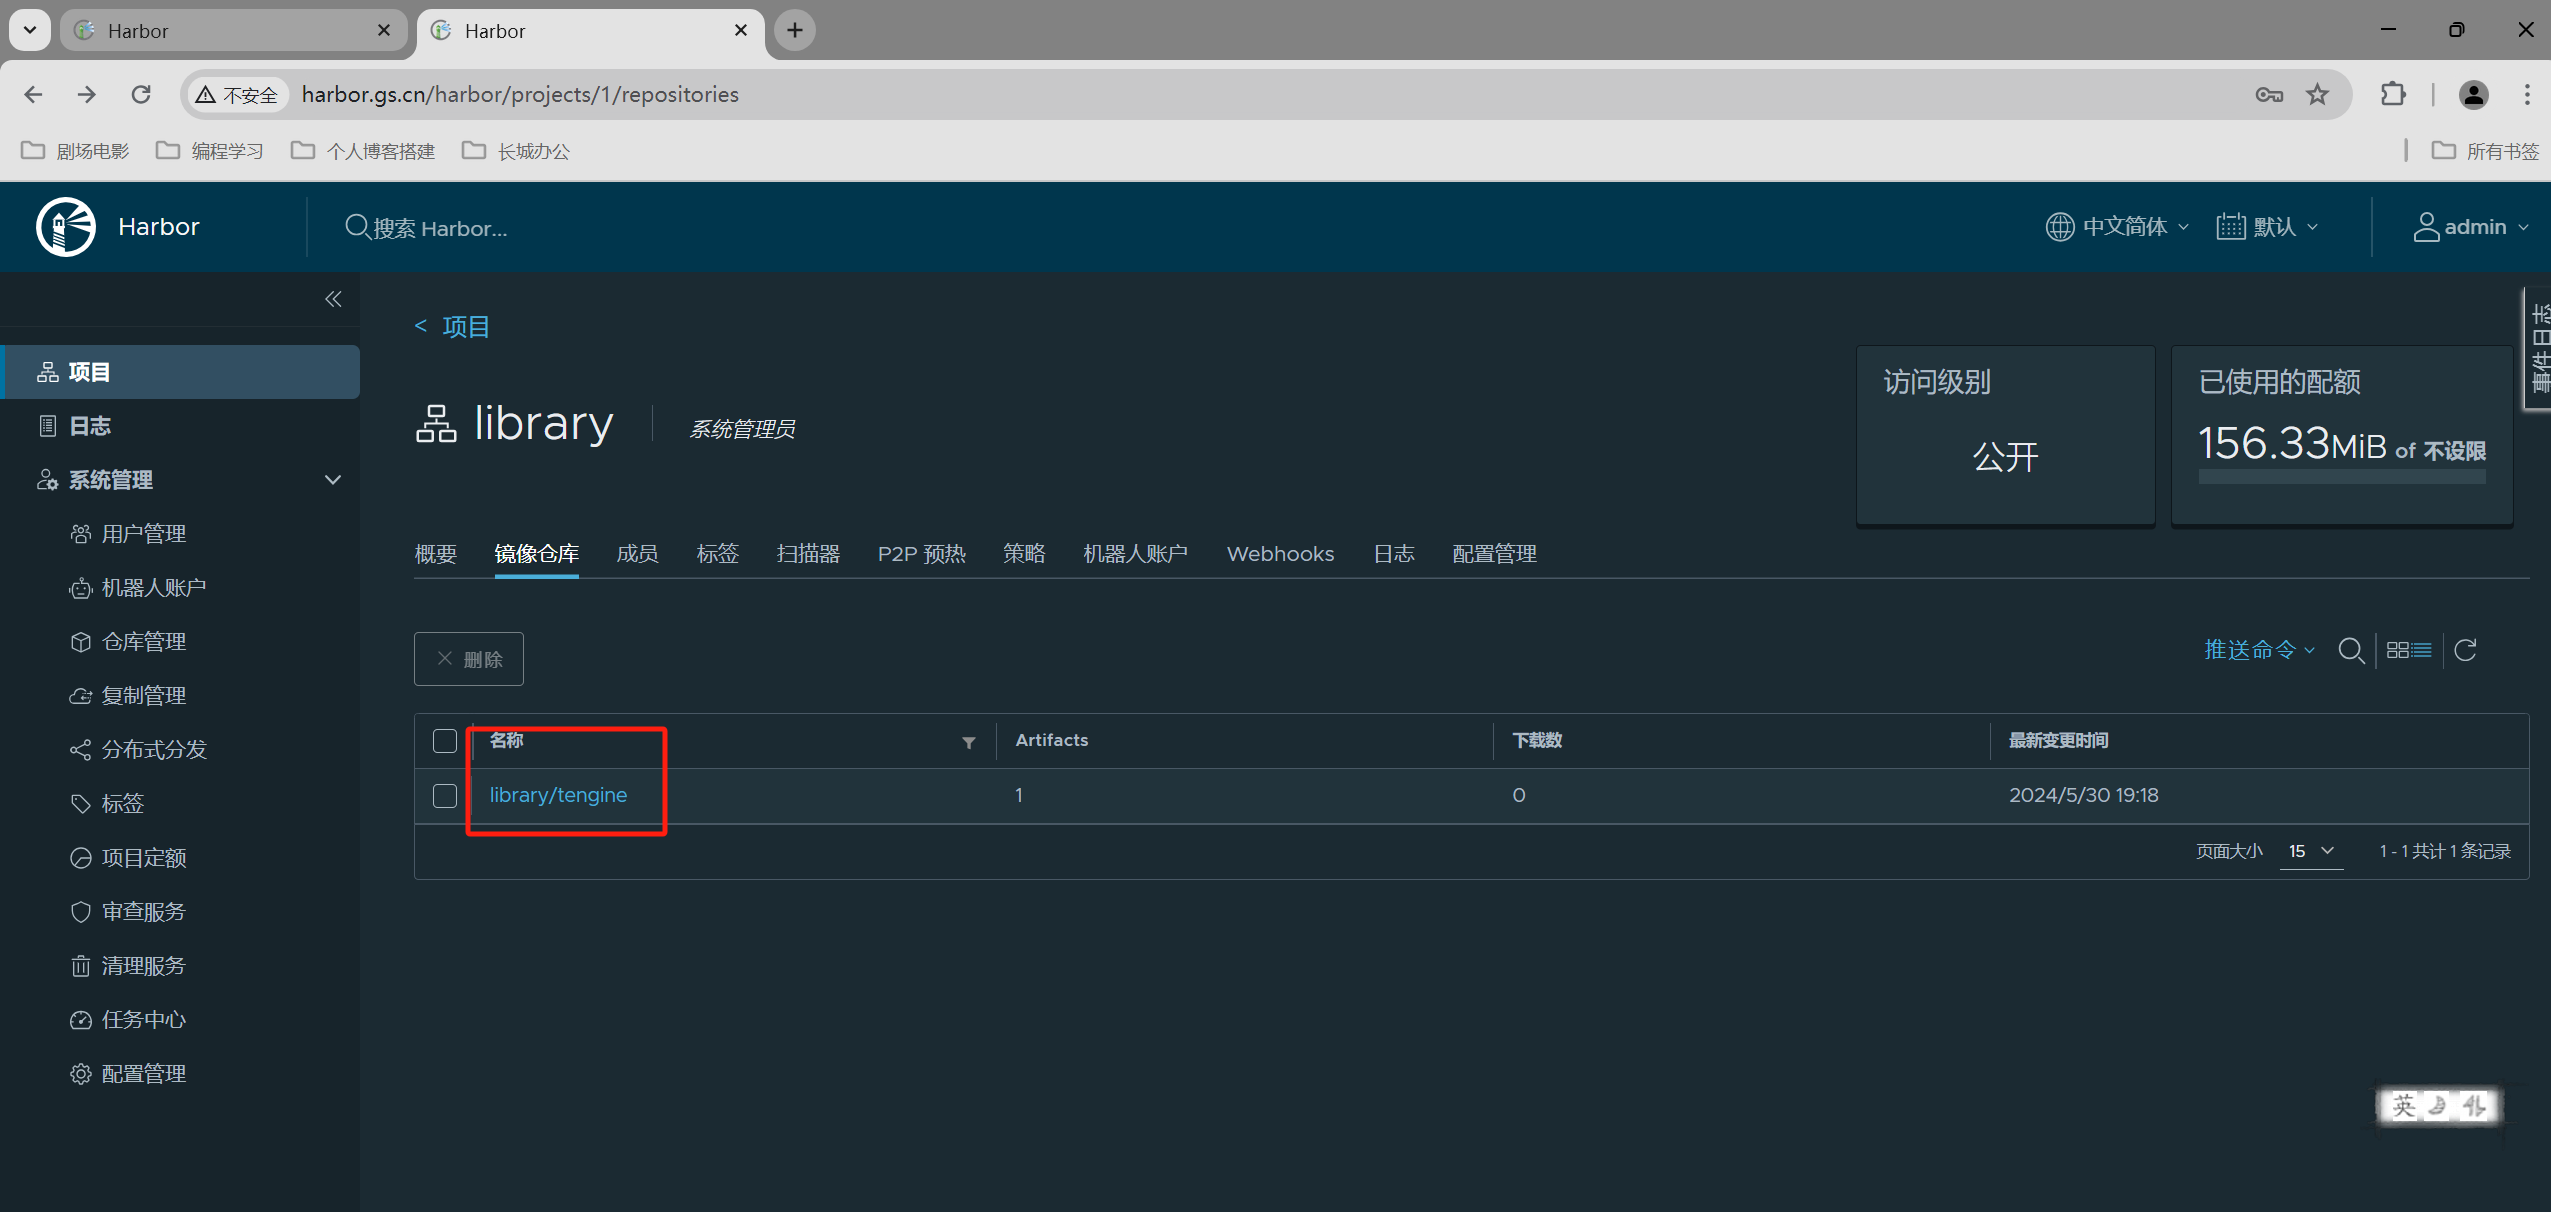Screen dimensions: 2551x1212
Task: Open the 默认 date format dropdown
Action: 2266,227
